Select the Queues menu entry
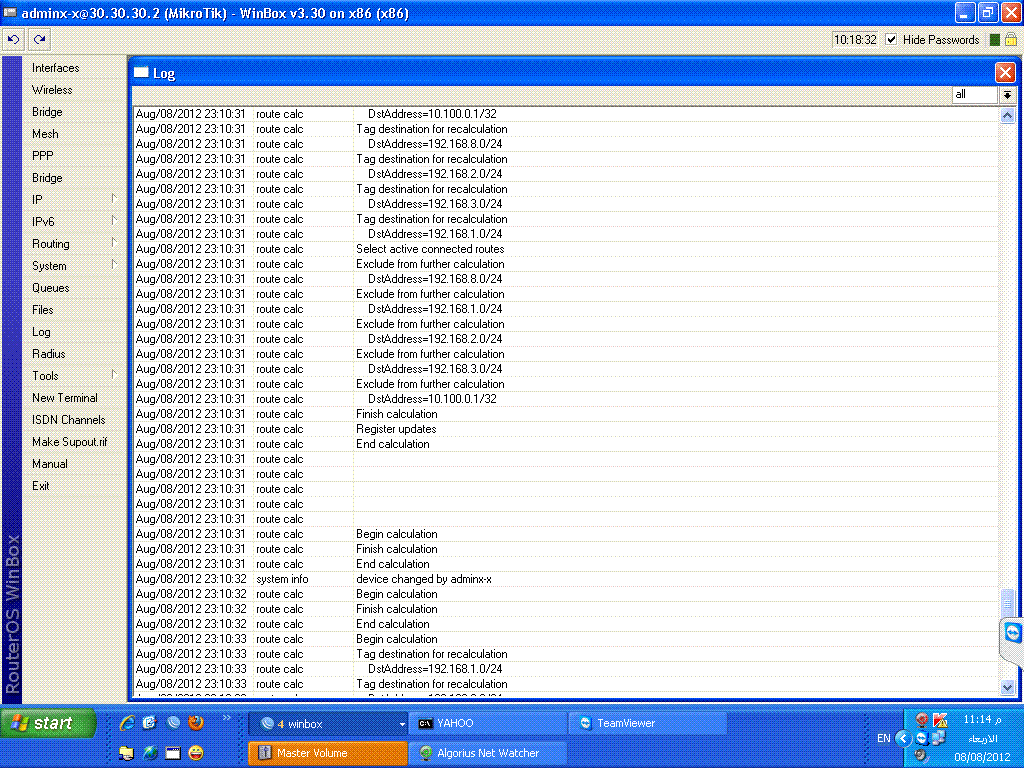 click(50, 288)
